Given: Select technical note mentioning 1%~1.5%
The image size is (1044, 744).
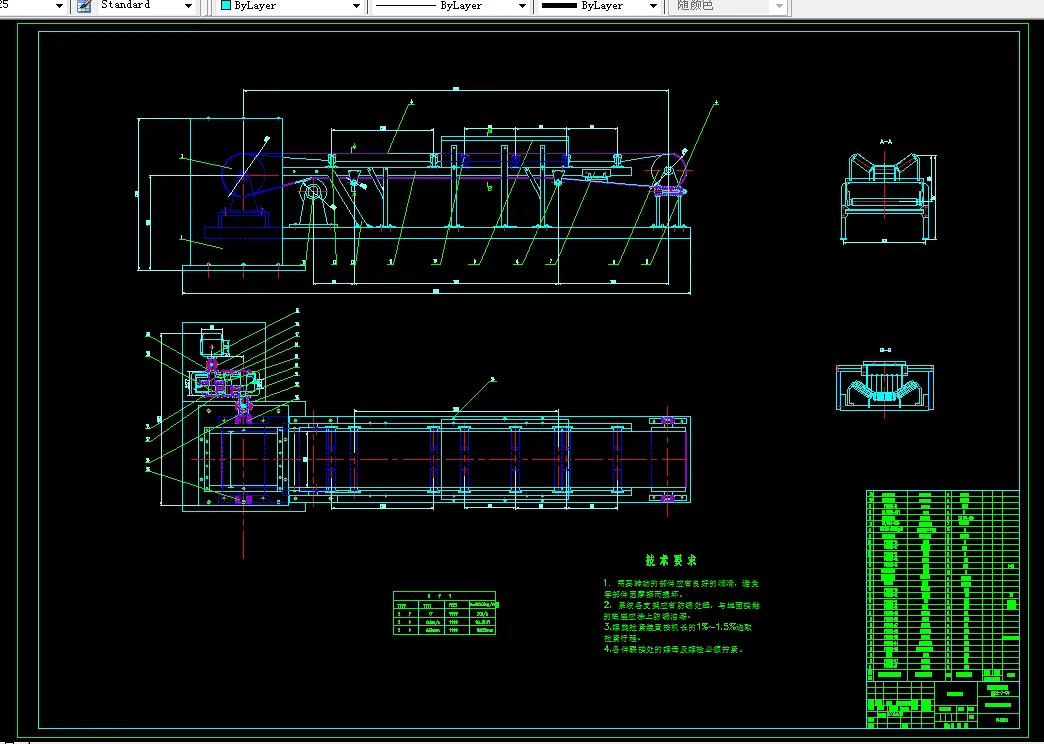Looking at the screenshot, I should tap(678, 632).
